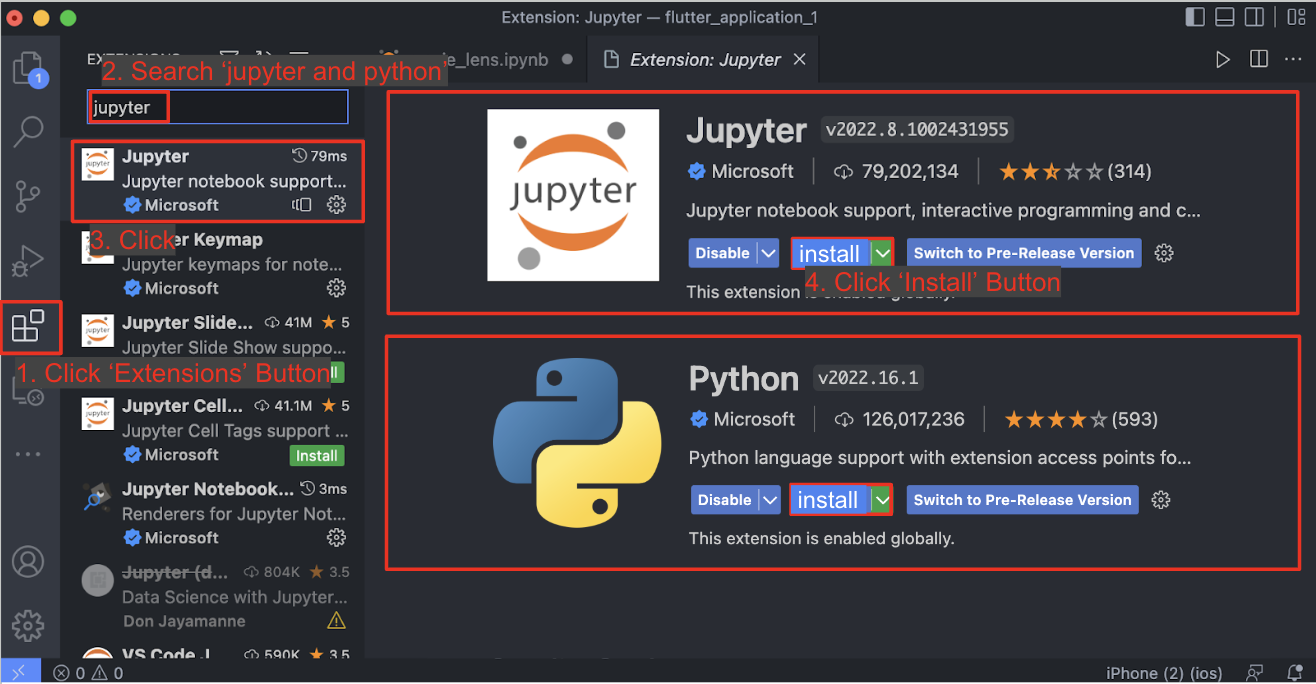Click the Python star rating (593)
The height and width of the screenshot is (684, 1316).
(1081, 418)
